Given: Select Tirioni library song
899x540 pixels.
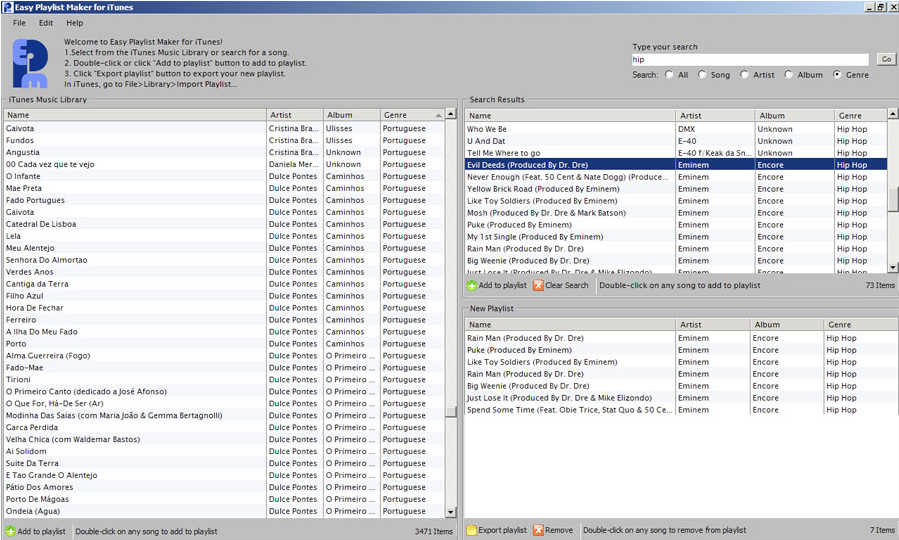Looking at the screenshot, I should click(x=224, y=379).
